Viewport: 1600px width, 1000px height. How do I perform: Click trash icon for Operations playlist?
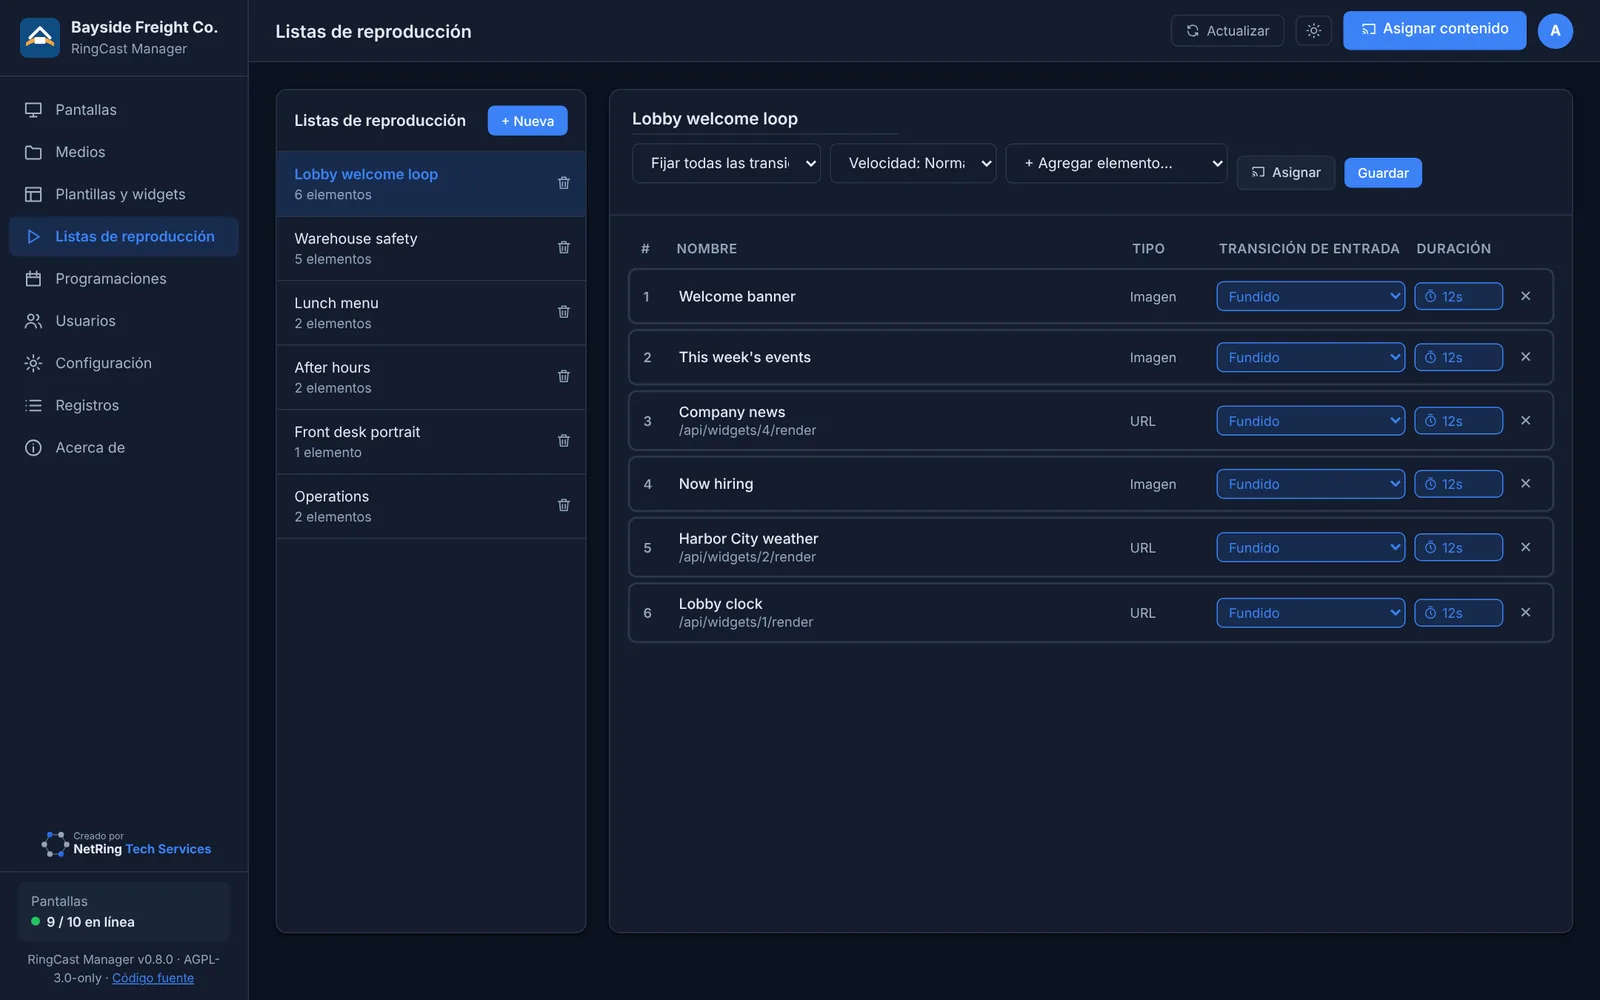[x=564, y=505]
